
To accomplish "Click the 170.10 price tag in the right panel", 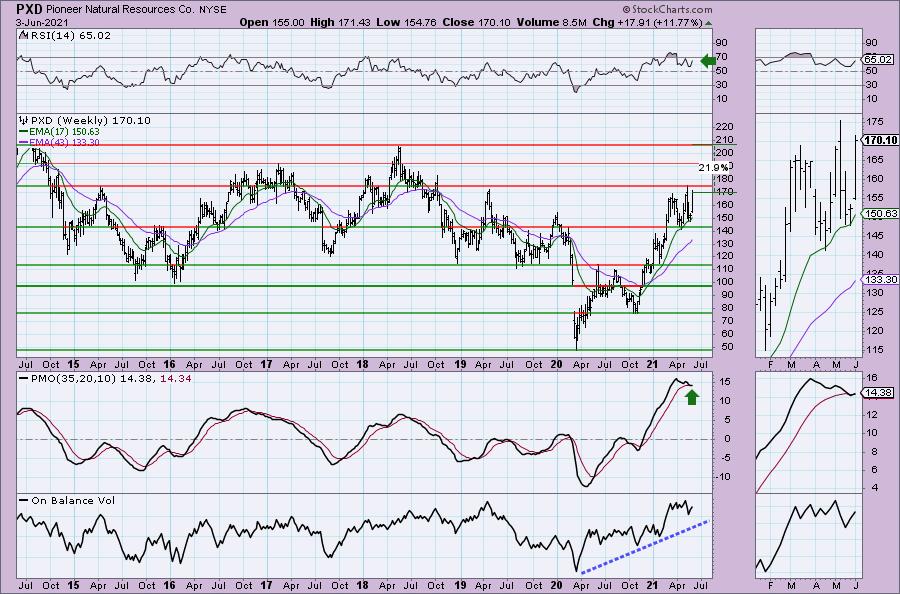I will pyautogui.click(x=880, y=140).
